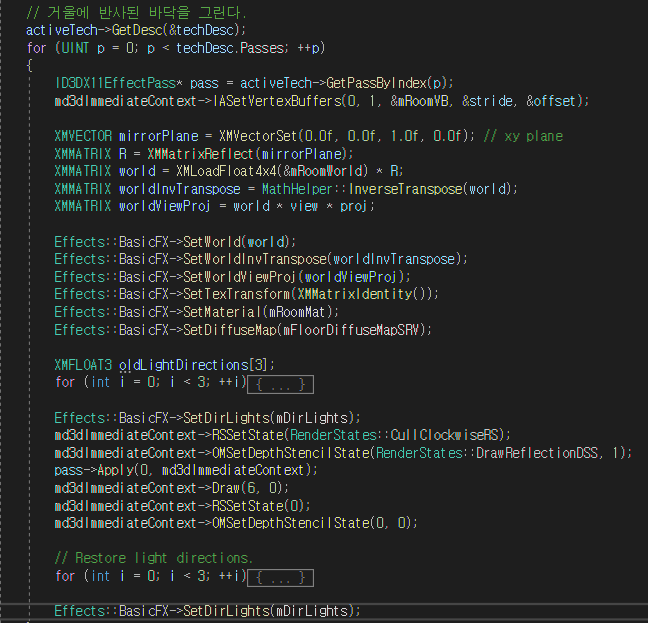Click SetDiffuseMap(mFloorDiffuseMapSRV) call
The image size is (648, 623).
[x=305, y=330]
